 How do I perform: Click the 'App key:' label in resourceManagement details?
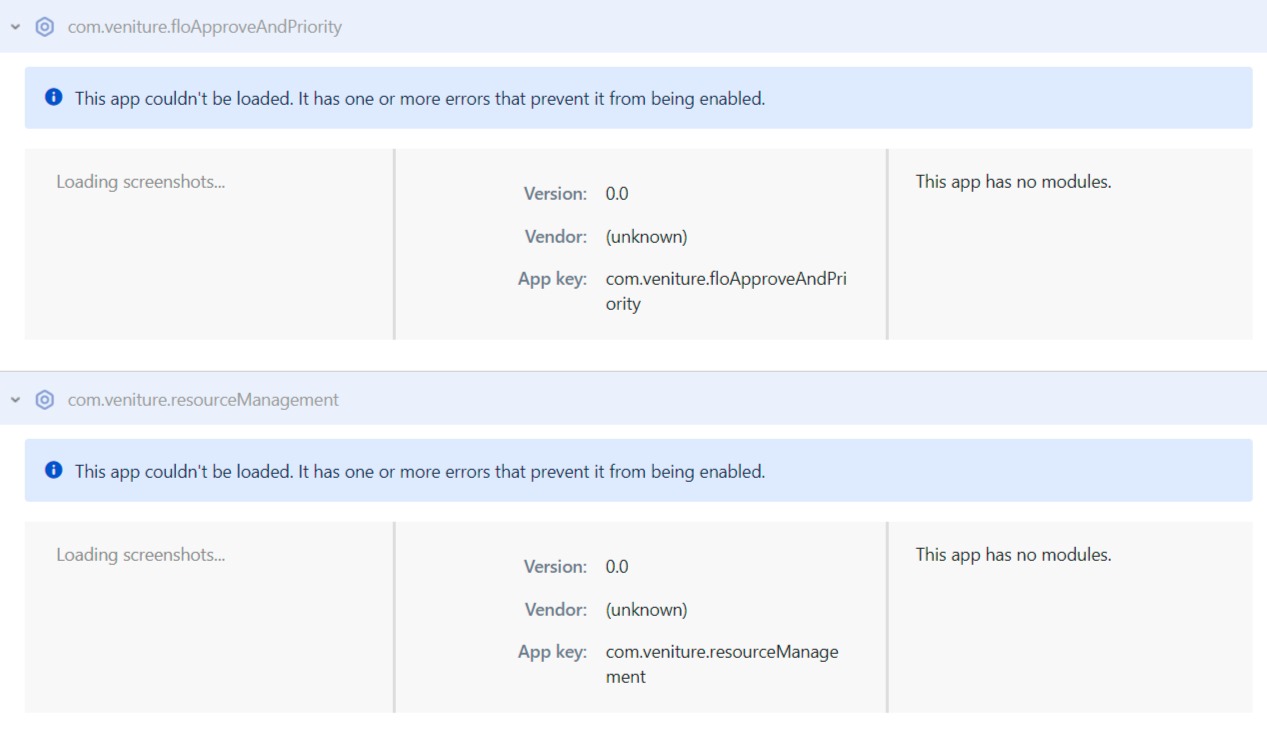point(552,652)
